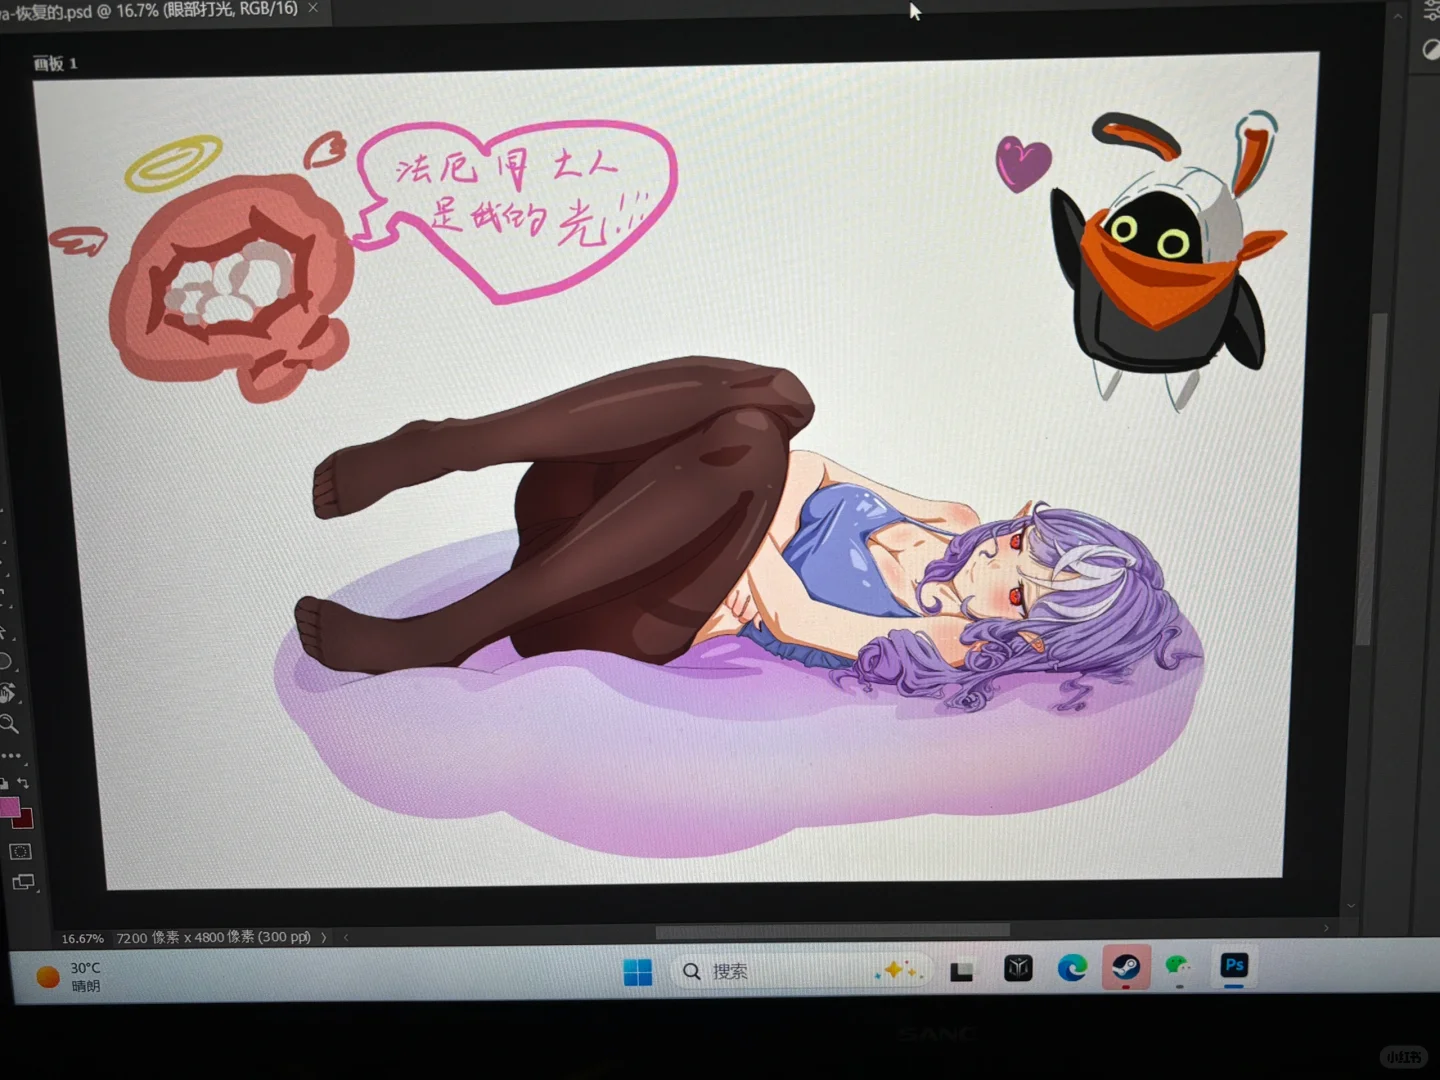Open the weather widget 30°C 晴朗

(x=69, y=976)
